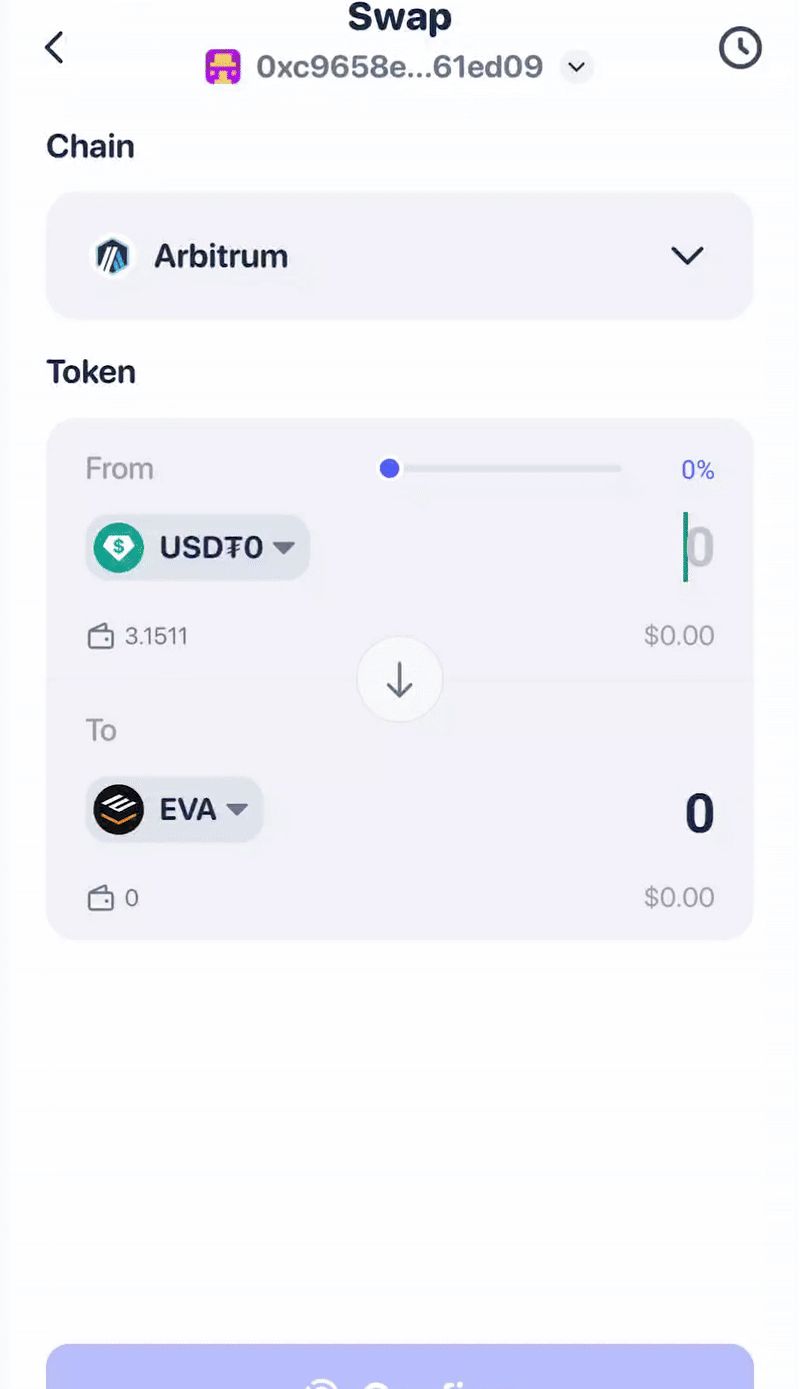Click the wallet address 0xc9658e...61ed09

tap(399, 67)
